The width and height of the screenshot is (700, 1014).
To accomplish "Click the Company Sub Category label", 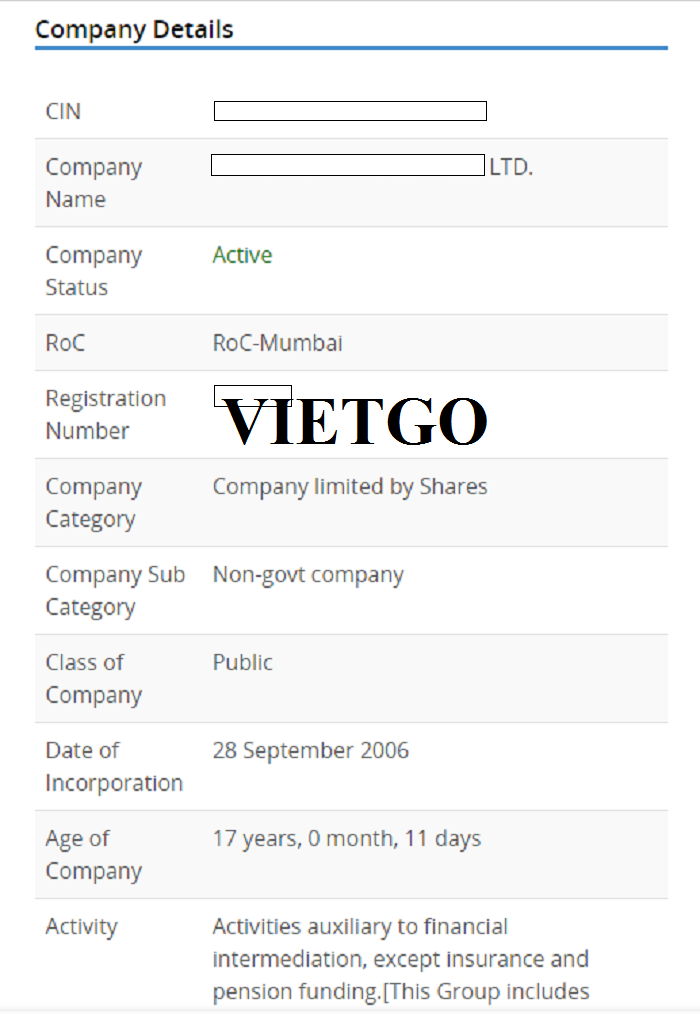I will pyautogui.click(x=115, y=590).
